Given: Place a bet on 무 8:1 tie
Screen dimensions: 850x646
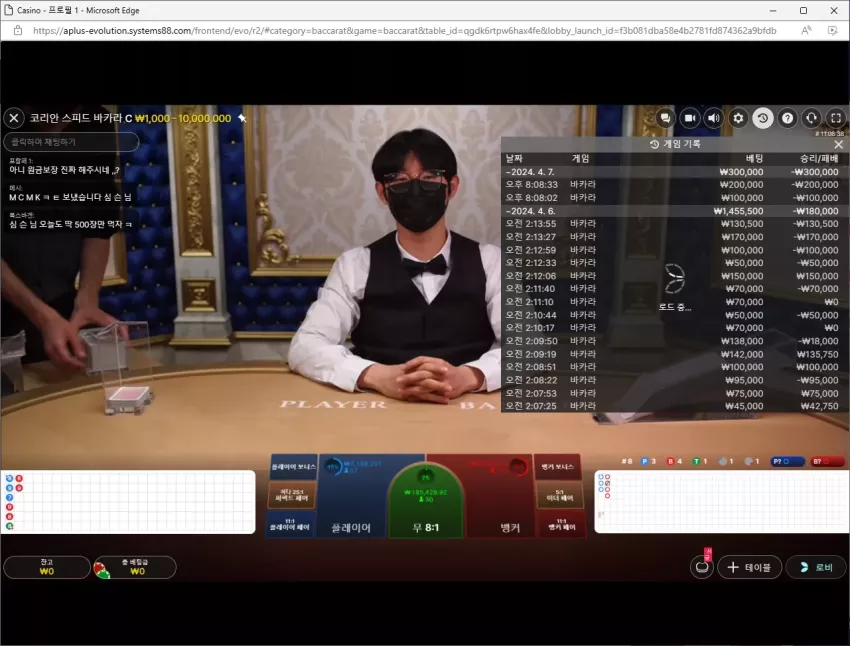Looking at the screenshot, I should pyautogui.click(x=426, y=501).
